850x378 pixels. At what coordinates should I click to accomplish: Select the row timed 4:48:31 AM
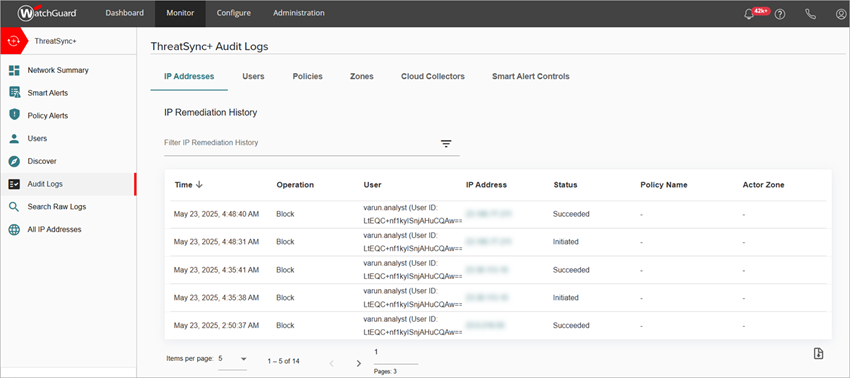pyautogui.click(x=498, y=242)
